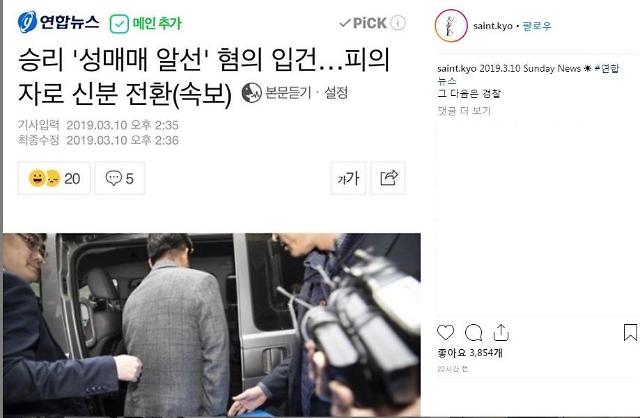Click the 팔로우 follow link
Viewport: 640px width, 418px height.
(537, 26)
